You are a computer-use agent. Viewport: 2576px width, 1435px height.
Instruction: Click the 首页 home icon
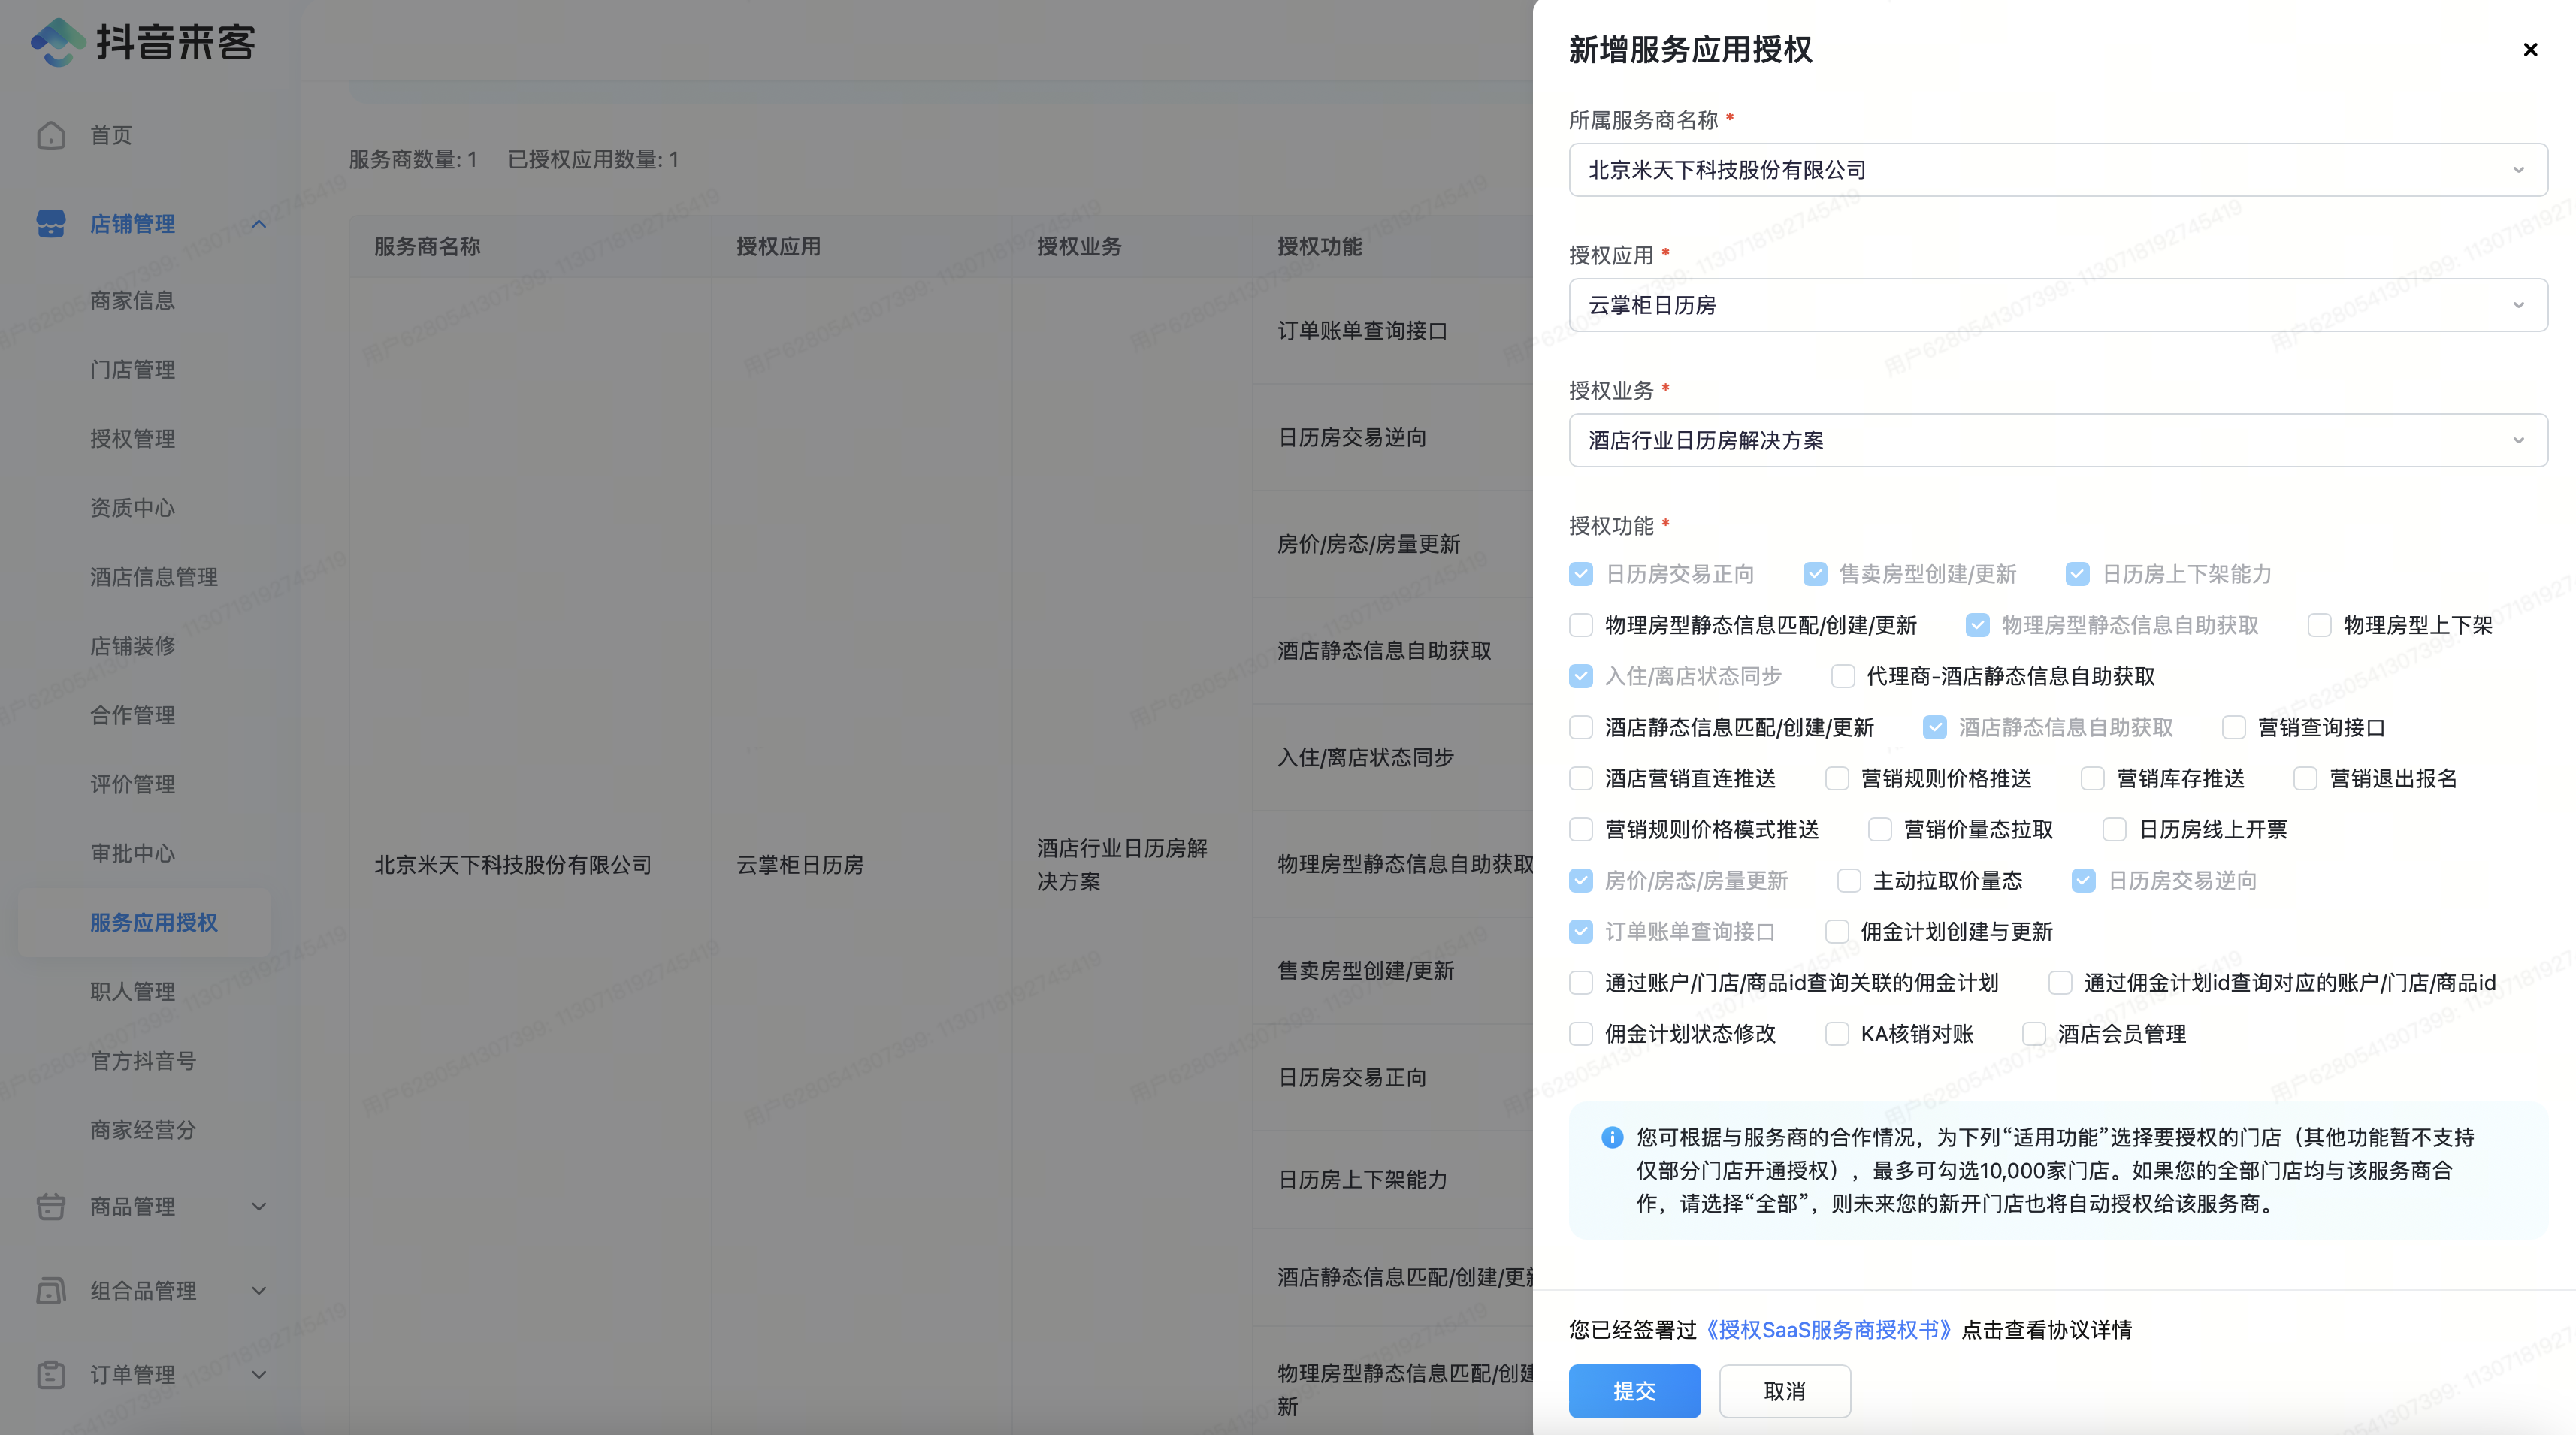(x=51, y=135)
